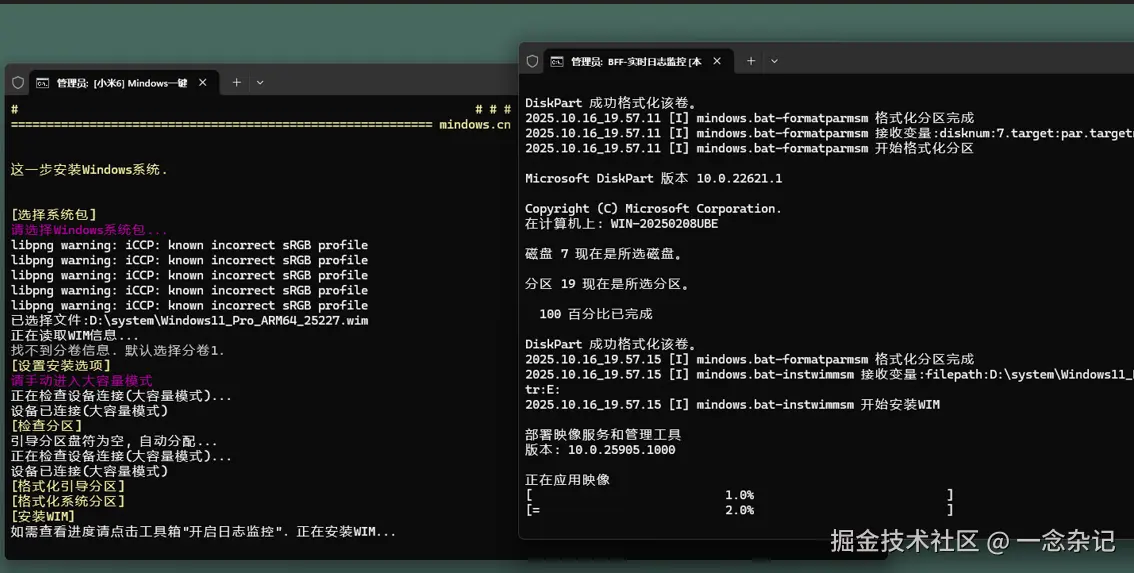This screenshot has width=1134, height=573.
Task: Click the instwimmsm 开始安装WIM log line
Action: 733,404
